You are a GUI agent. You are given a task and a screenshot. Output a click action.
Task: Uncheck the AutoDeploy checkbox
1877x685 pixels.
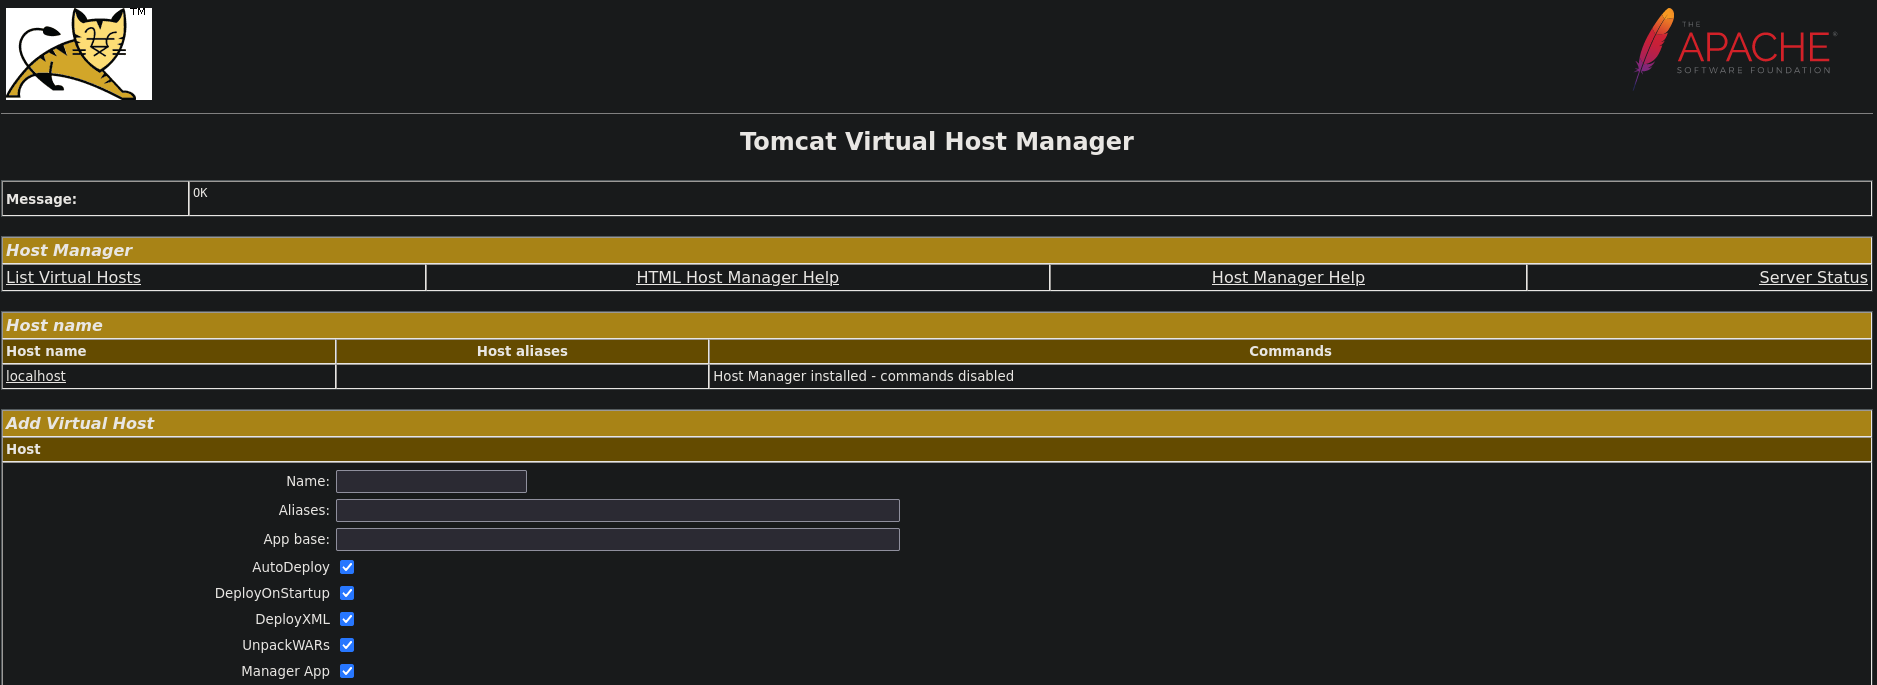point(347,567)
